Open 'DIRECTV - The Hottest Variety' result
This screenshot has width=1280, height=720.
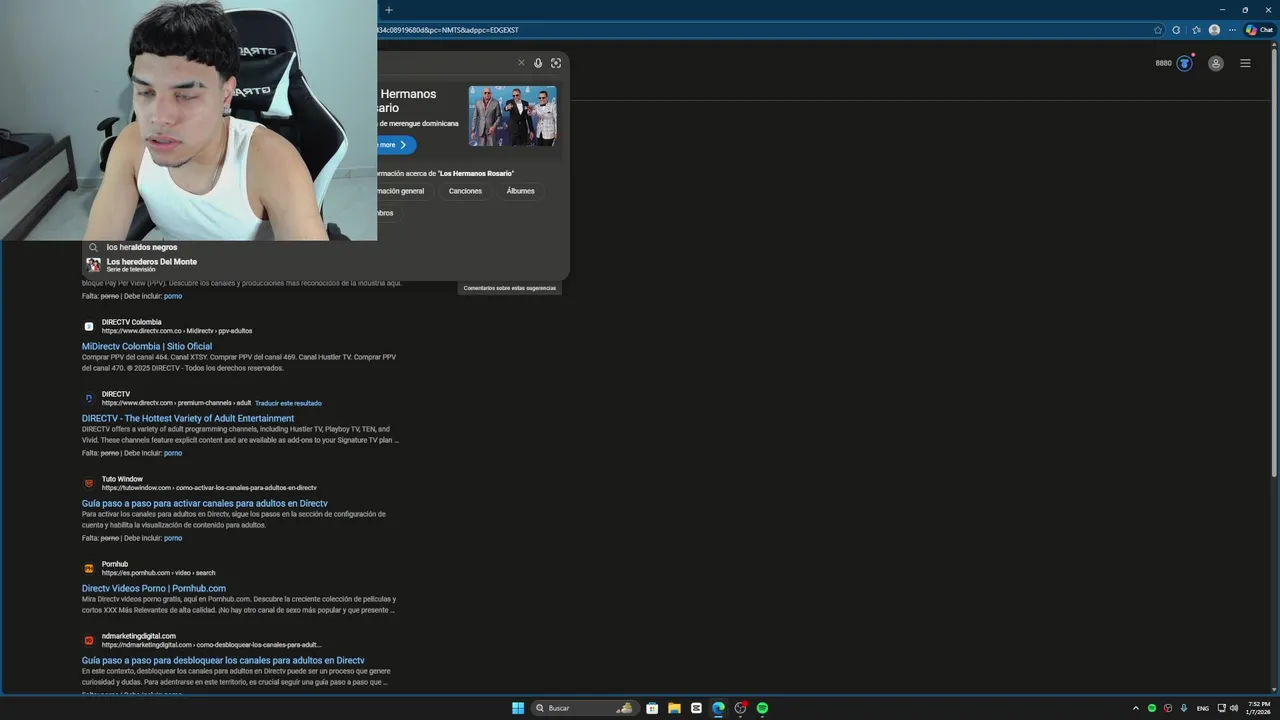(x=188, y=418)
